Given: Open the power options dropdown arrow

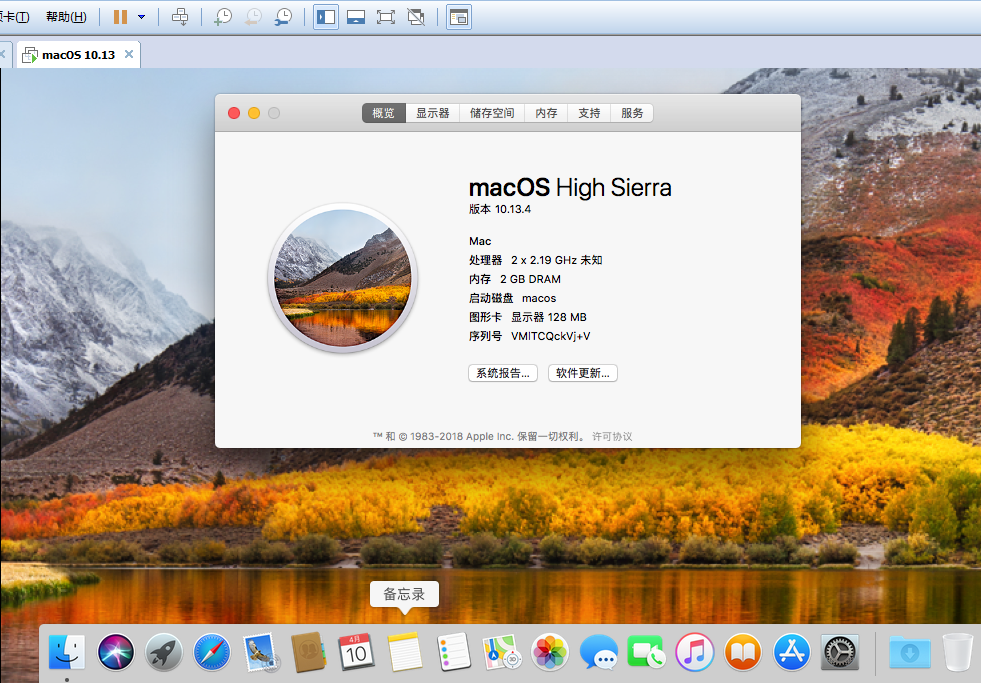Looking at the screenshot, I should pos(141,17).
